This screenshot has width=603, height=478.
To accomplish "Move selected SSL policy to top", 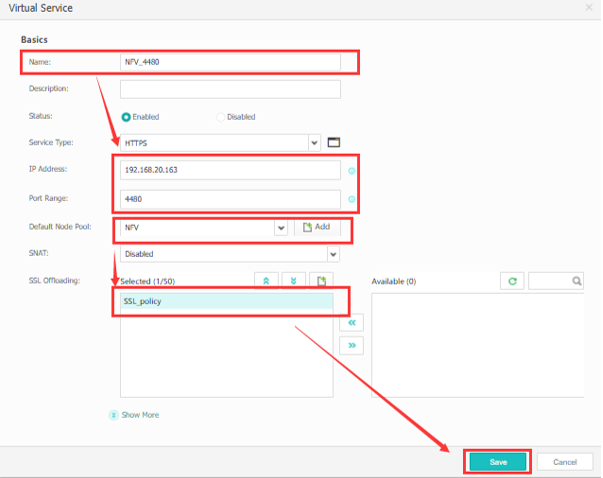I will [x=266, y=281].
